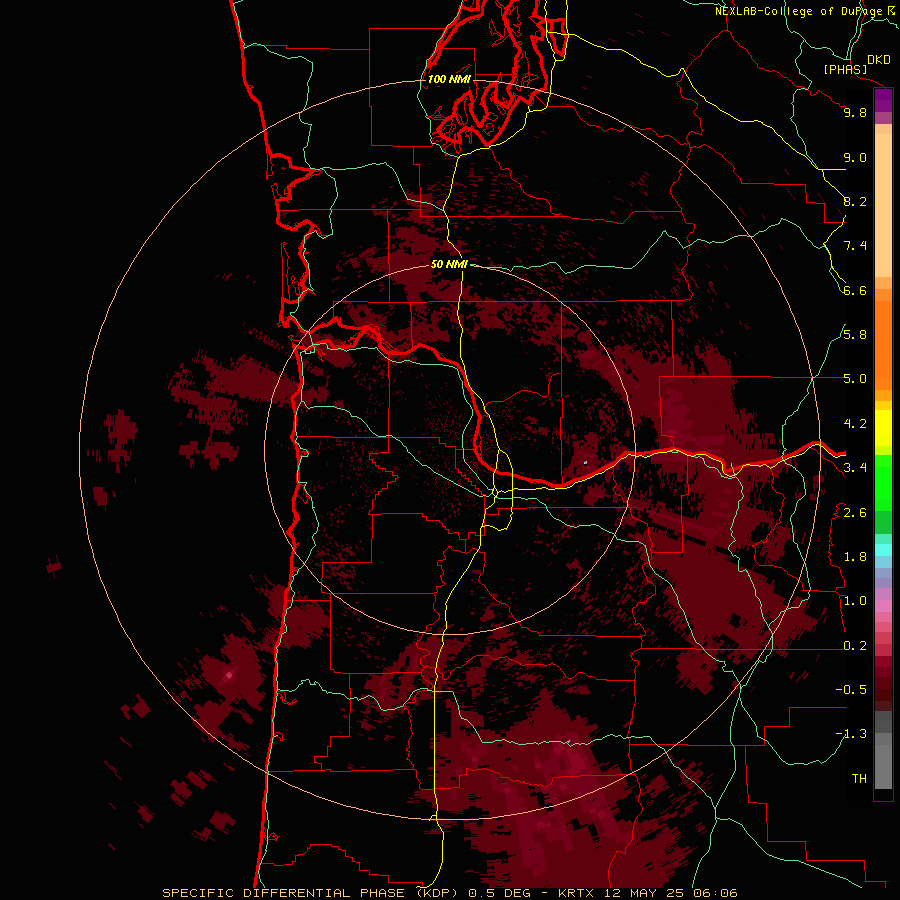900x900 pixels.
Task: Click the 8.2 legend value
Action: (x=855, y=201)
